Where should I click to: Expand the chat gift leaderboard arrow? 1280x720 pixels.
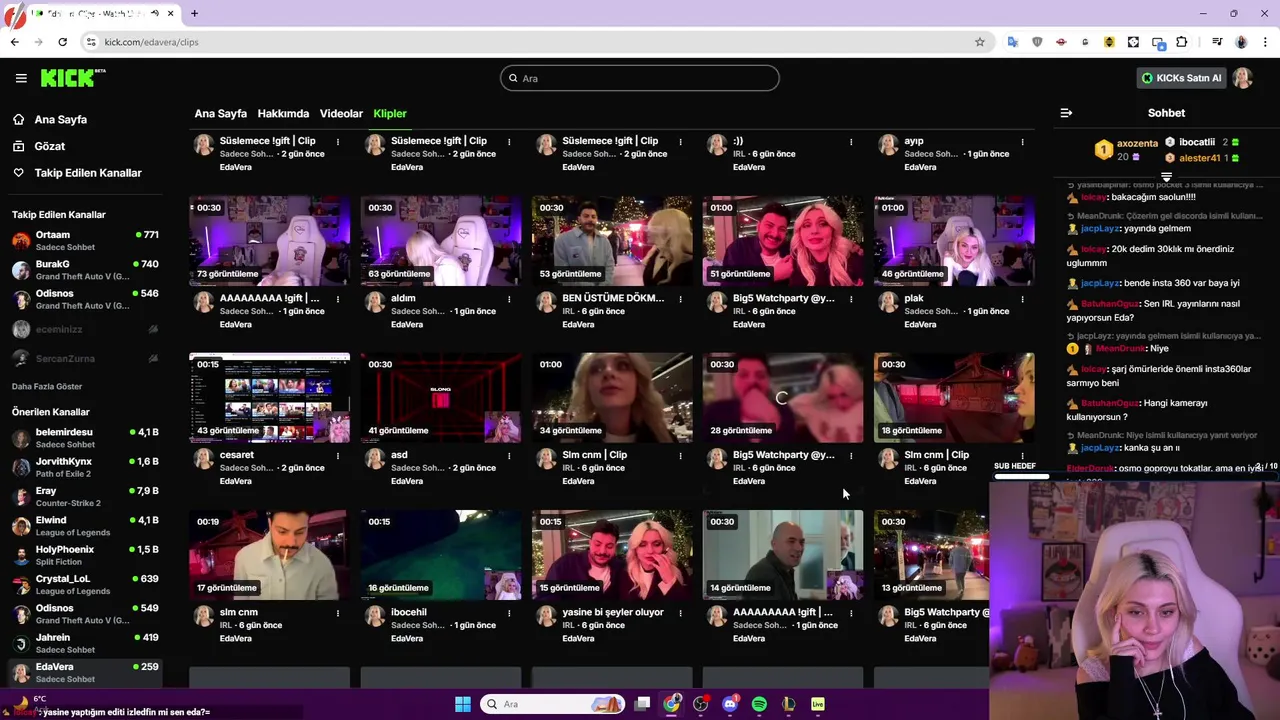coord(1166,177)
